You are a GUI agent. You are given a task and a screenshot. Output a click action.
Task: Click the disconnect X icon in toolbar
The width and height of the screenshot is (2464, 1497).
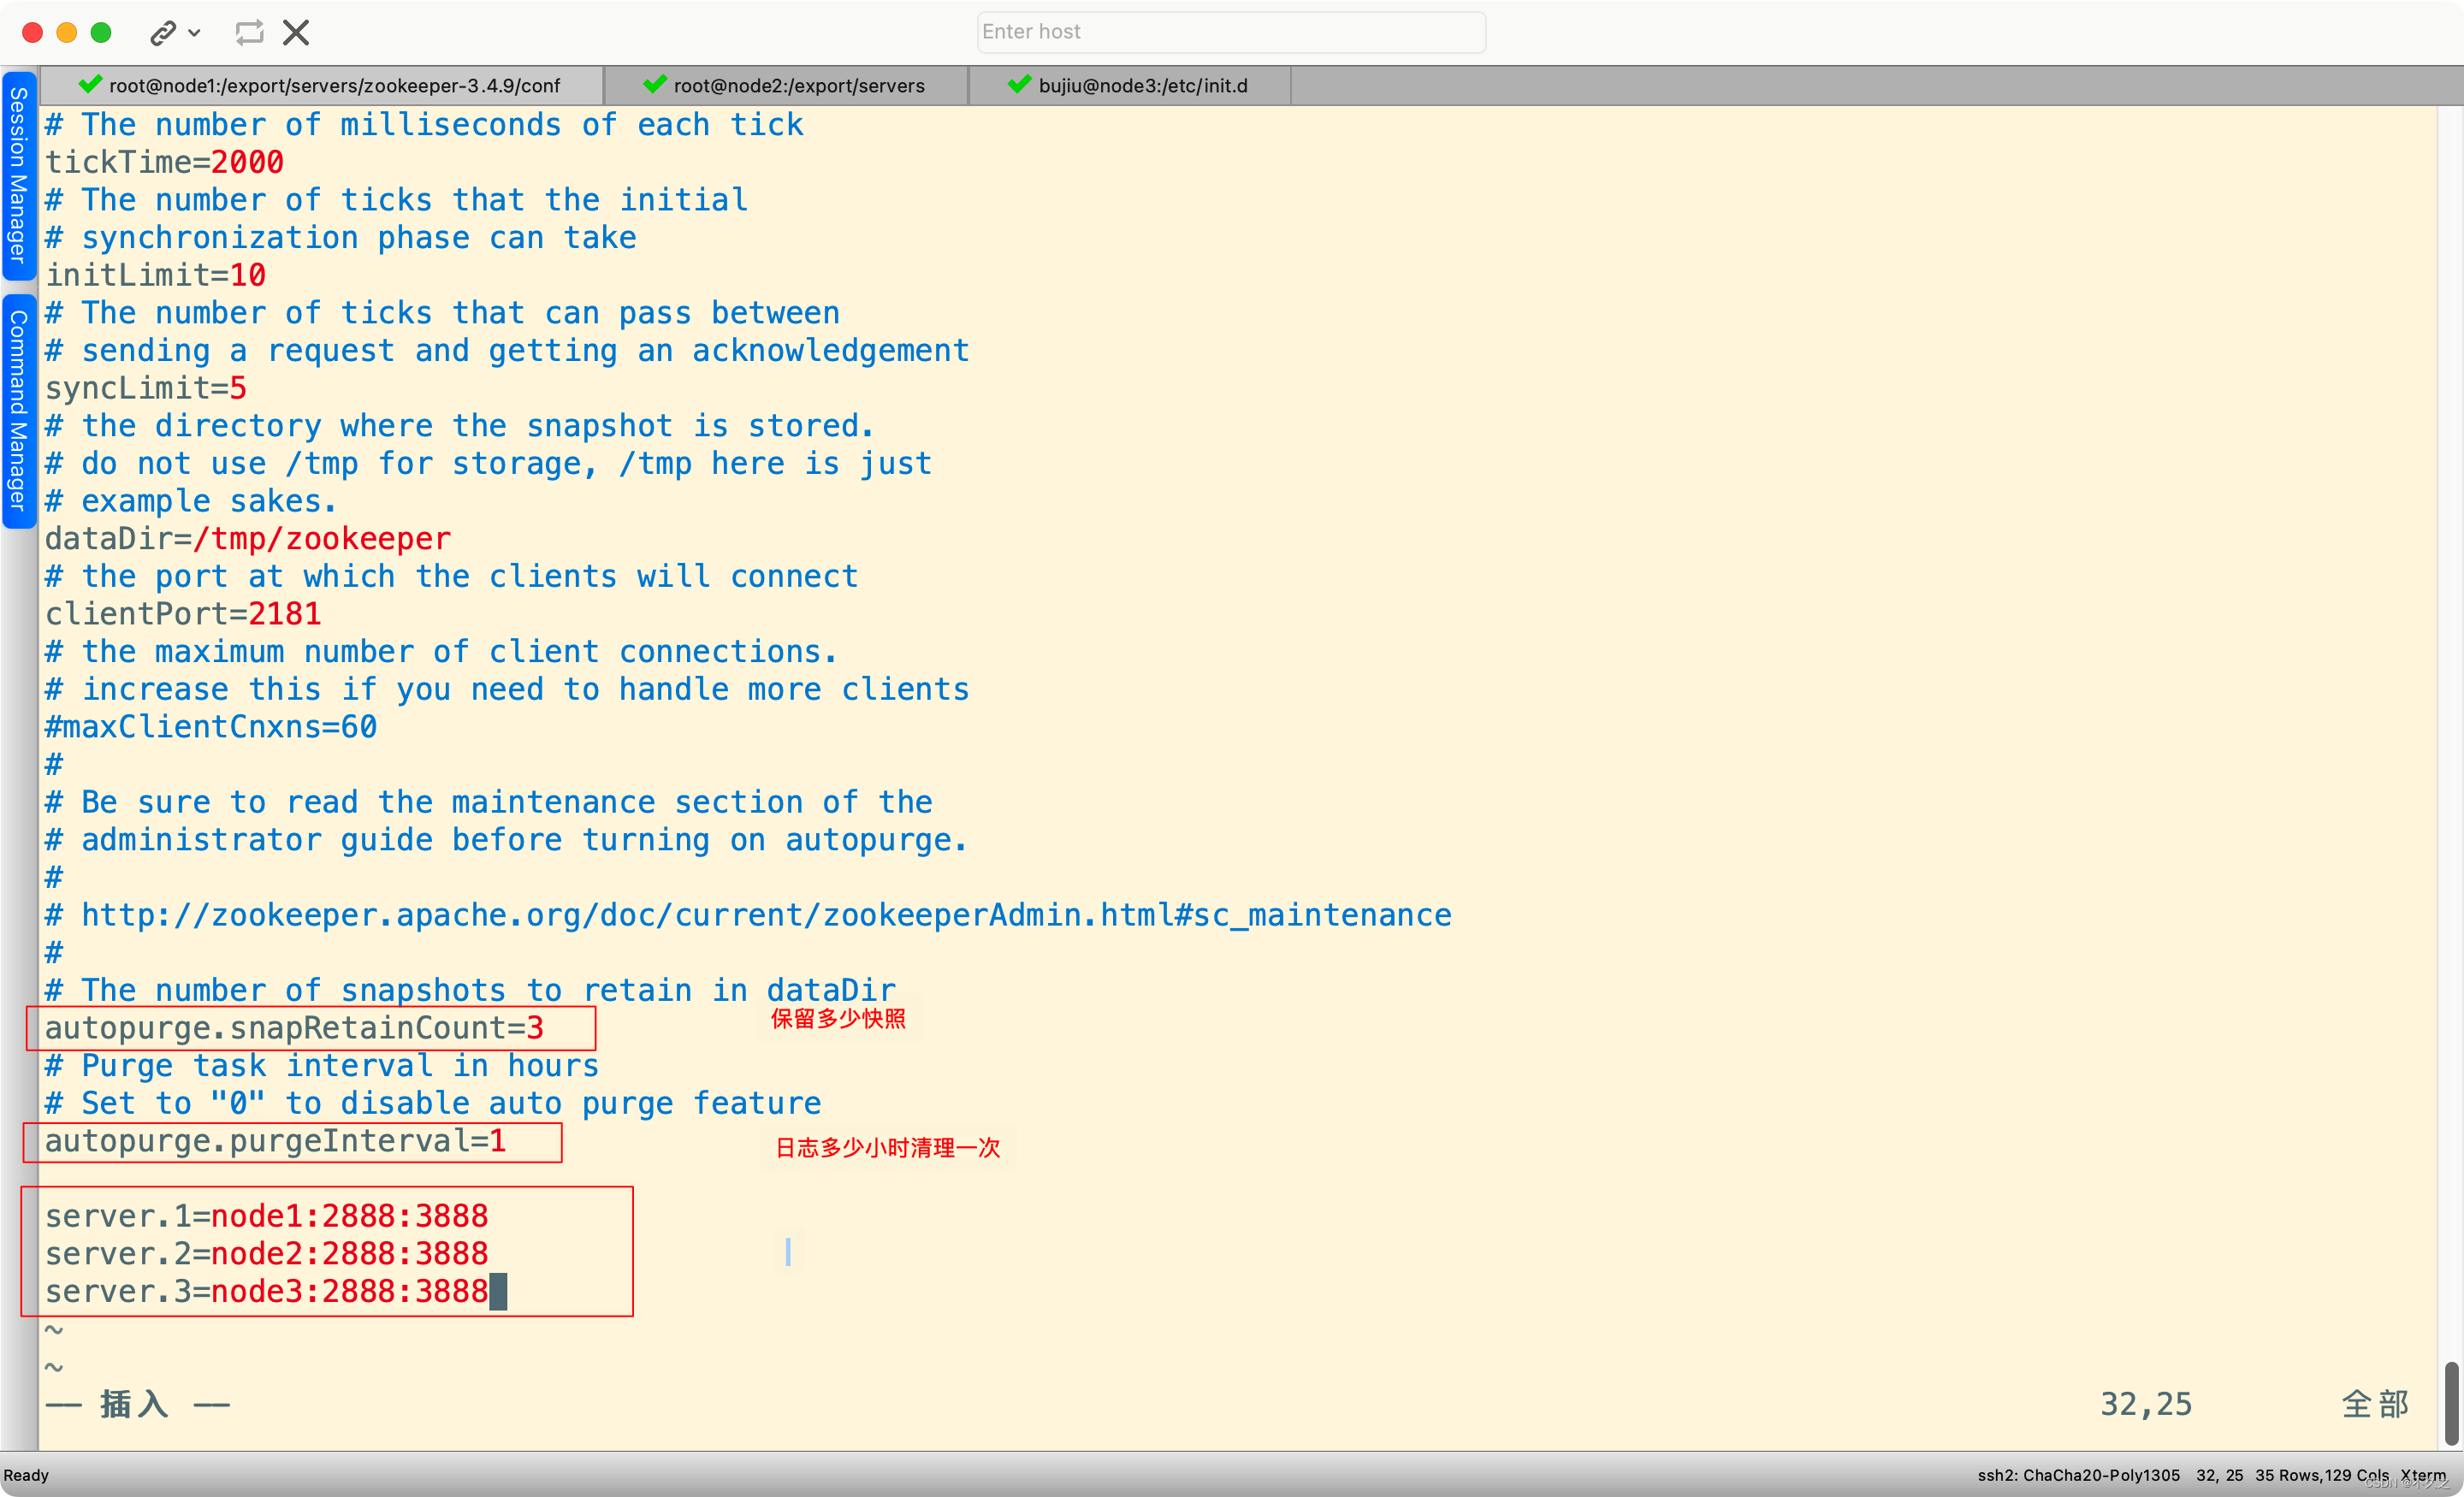tap(296, 33)
